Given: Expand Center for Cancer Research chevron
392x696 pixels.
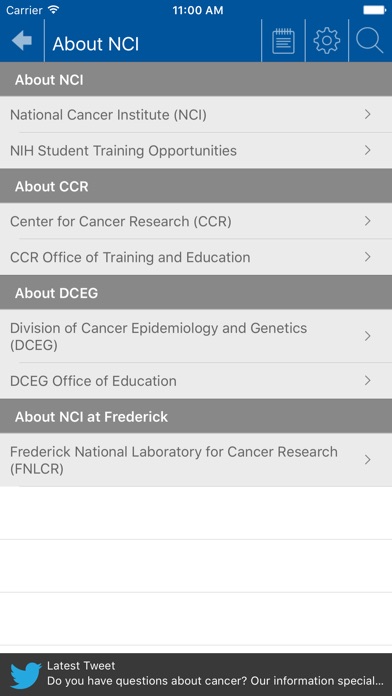Looking at the screenshot, I should point(368,221).
